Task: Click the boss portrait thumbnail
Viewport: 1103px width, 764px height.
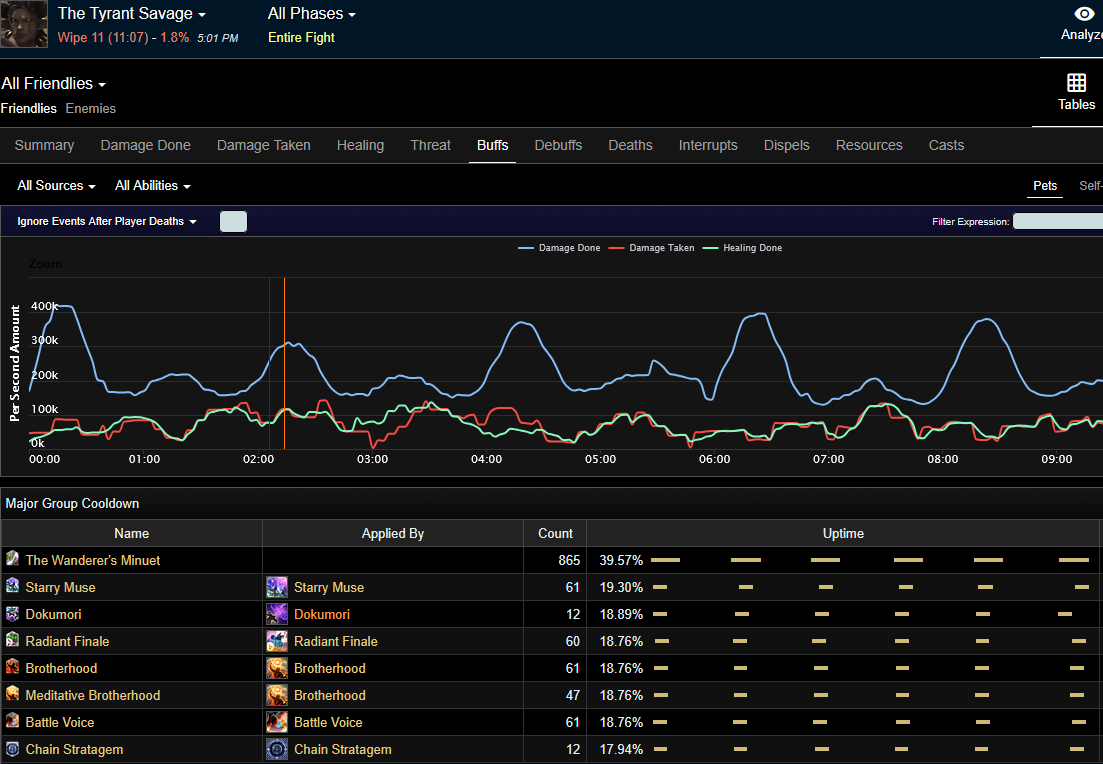Action: pos(24,24)
